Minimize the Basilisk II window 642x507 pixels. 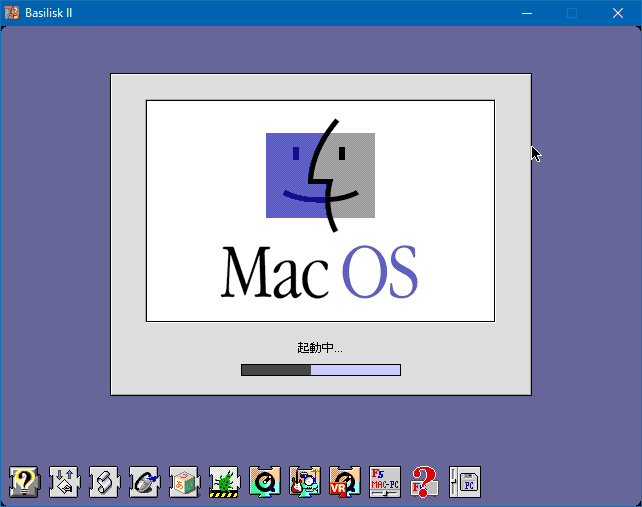(527, 13)
